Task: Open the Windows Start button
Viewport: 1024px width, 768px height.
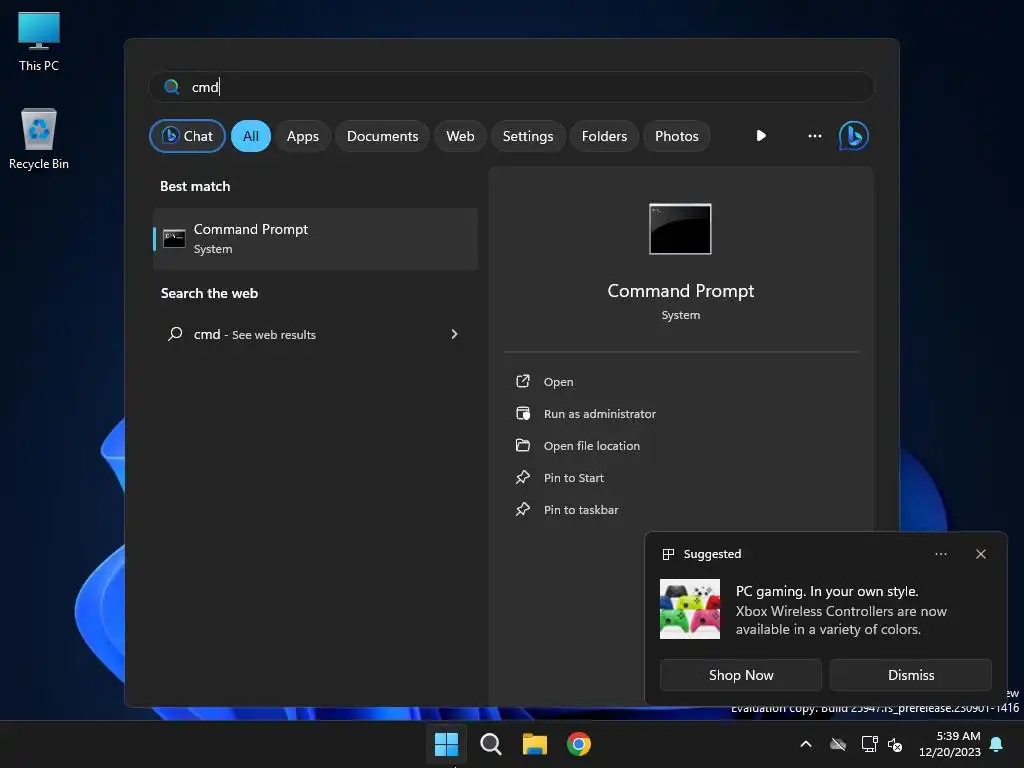Action: (x=447, y=744)
